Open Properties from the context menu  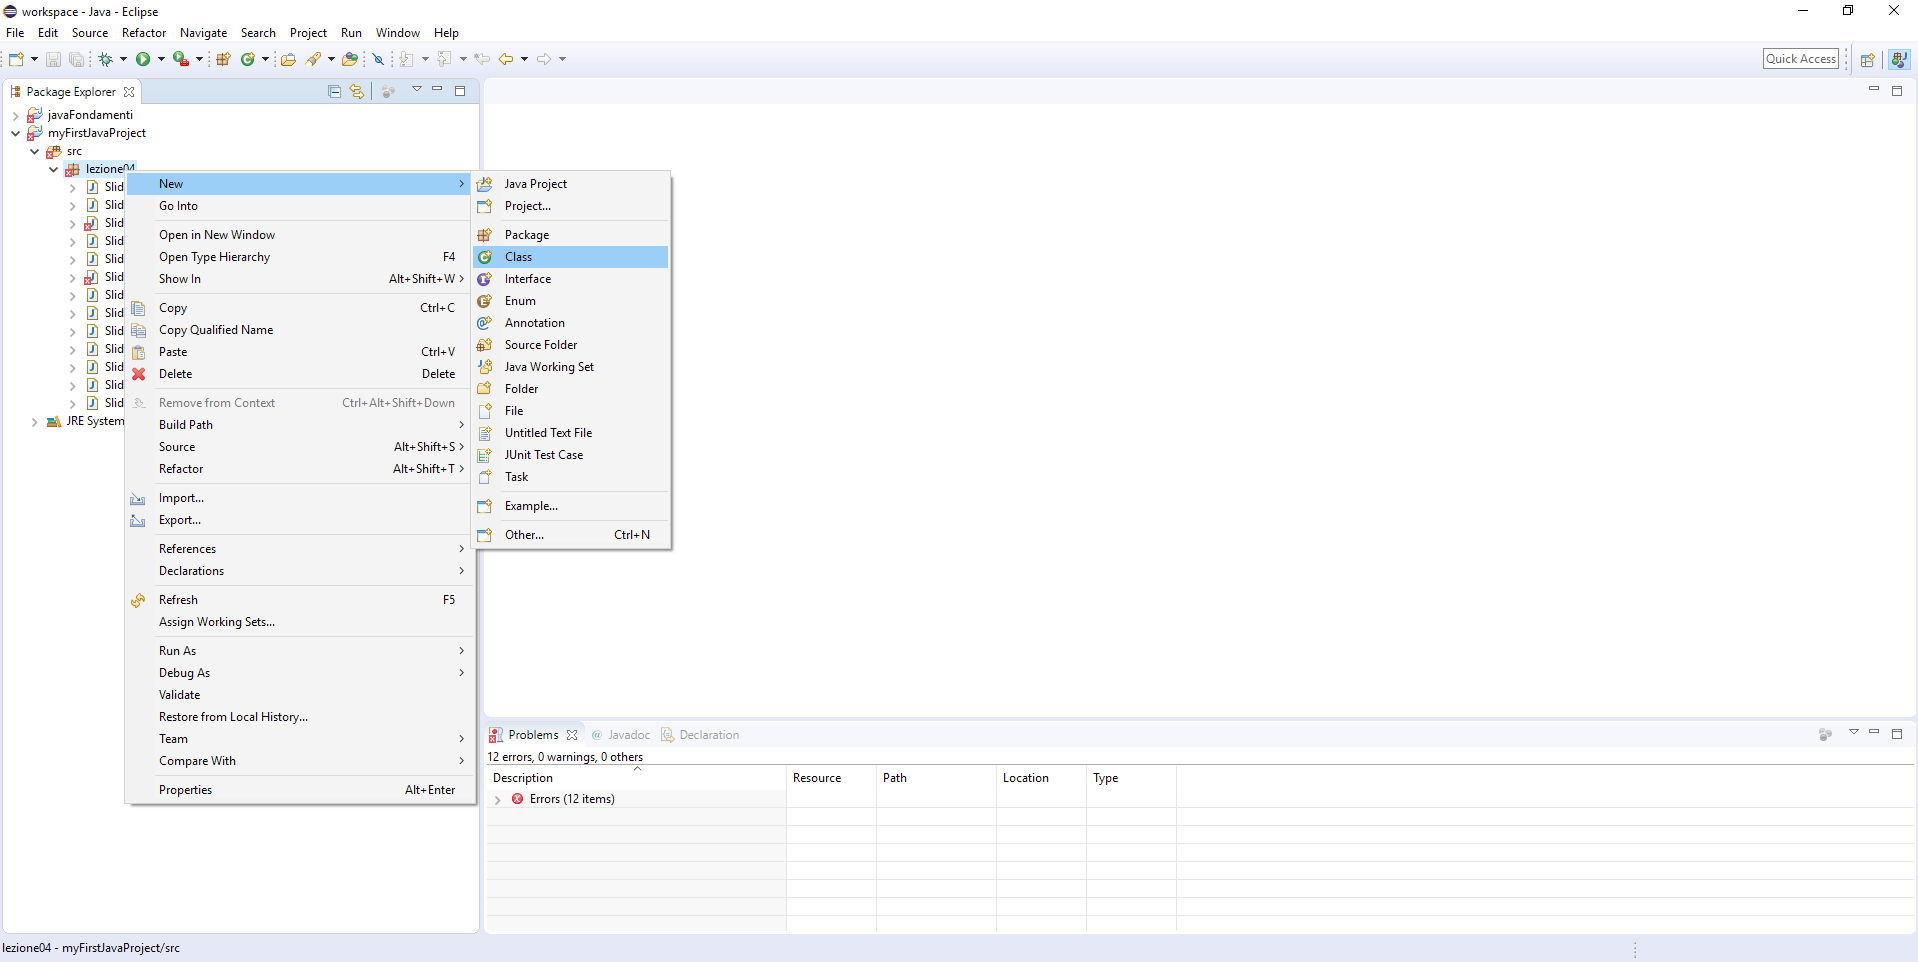pos(298,790)
